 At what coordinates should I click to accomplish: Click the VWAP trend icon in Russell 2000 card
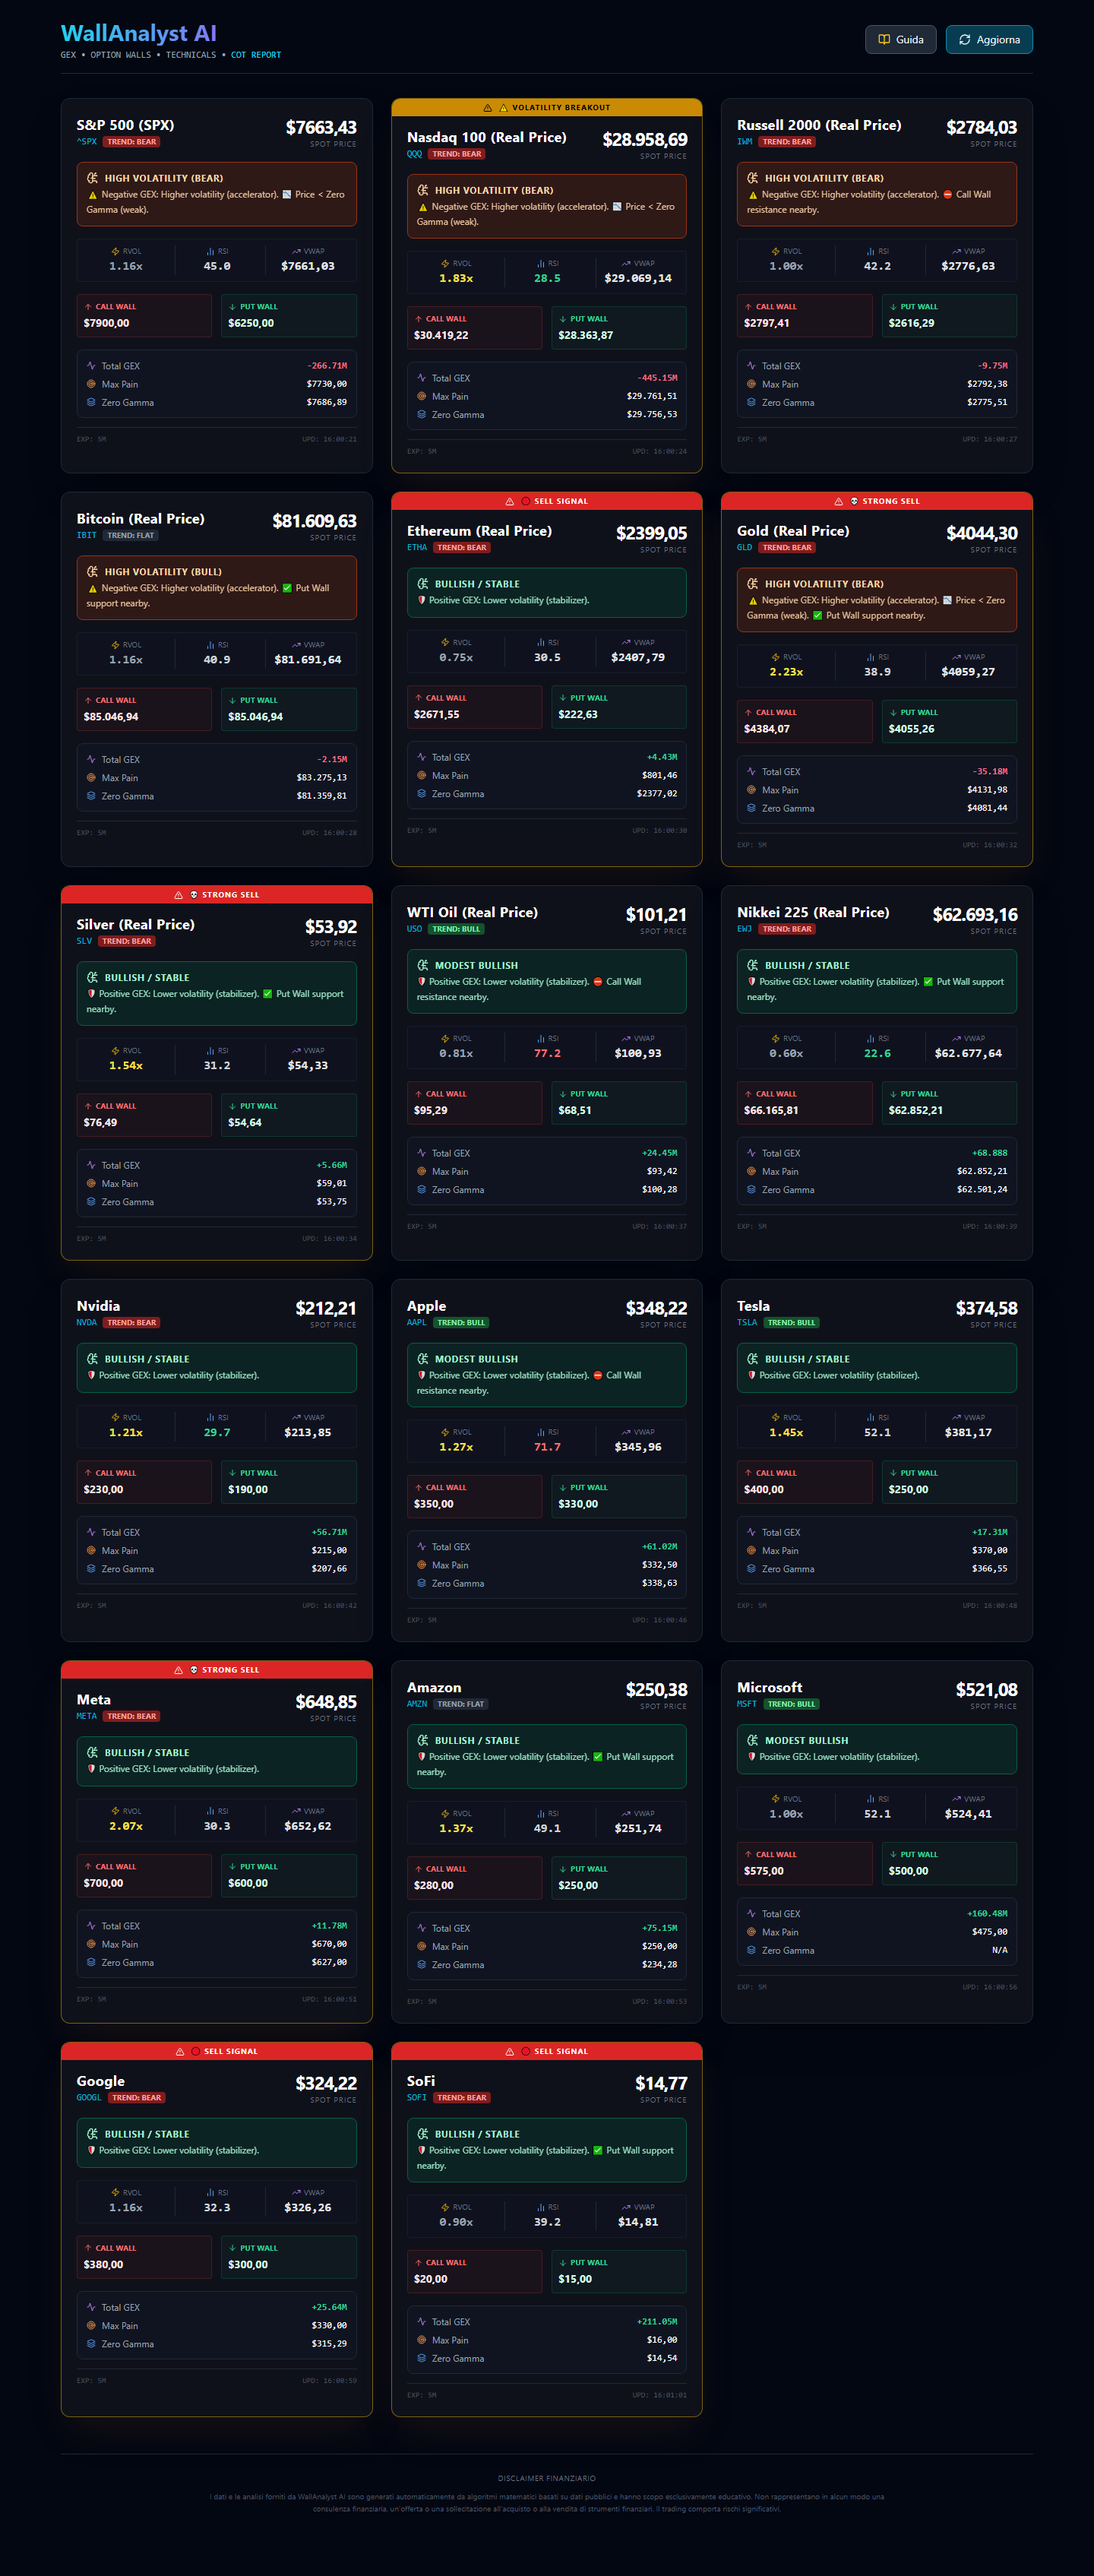click(x=956, y=251)
